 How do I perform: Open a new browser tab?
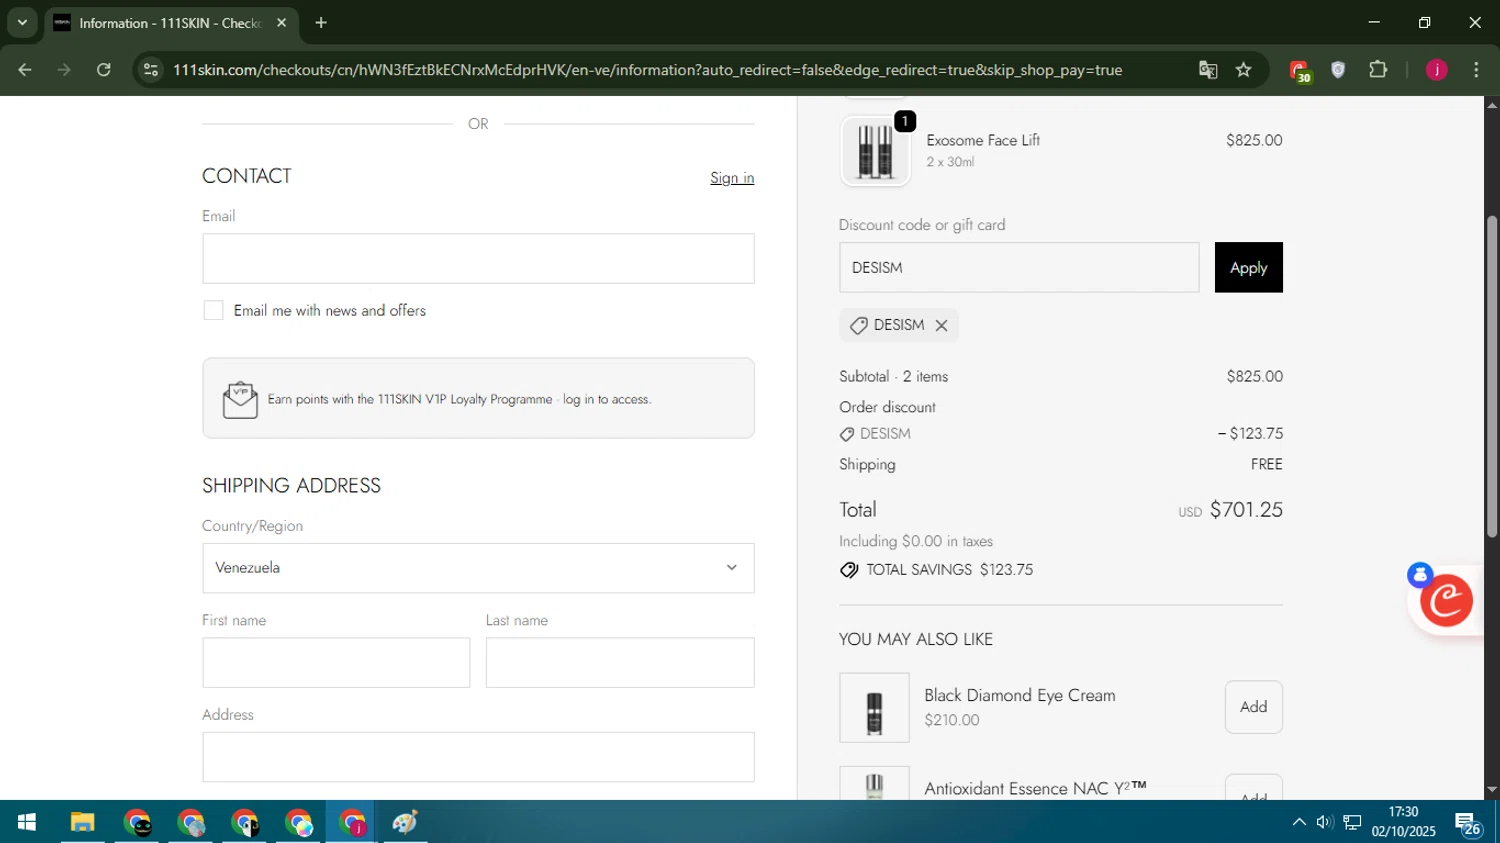[x=321, y=22]
